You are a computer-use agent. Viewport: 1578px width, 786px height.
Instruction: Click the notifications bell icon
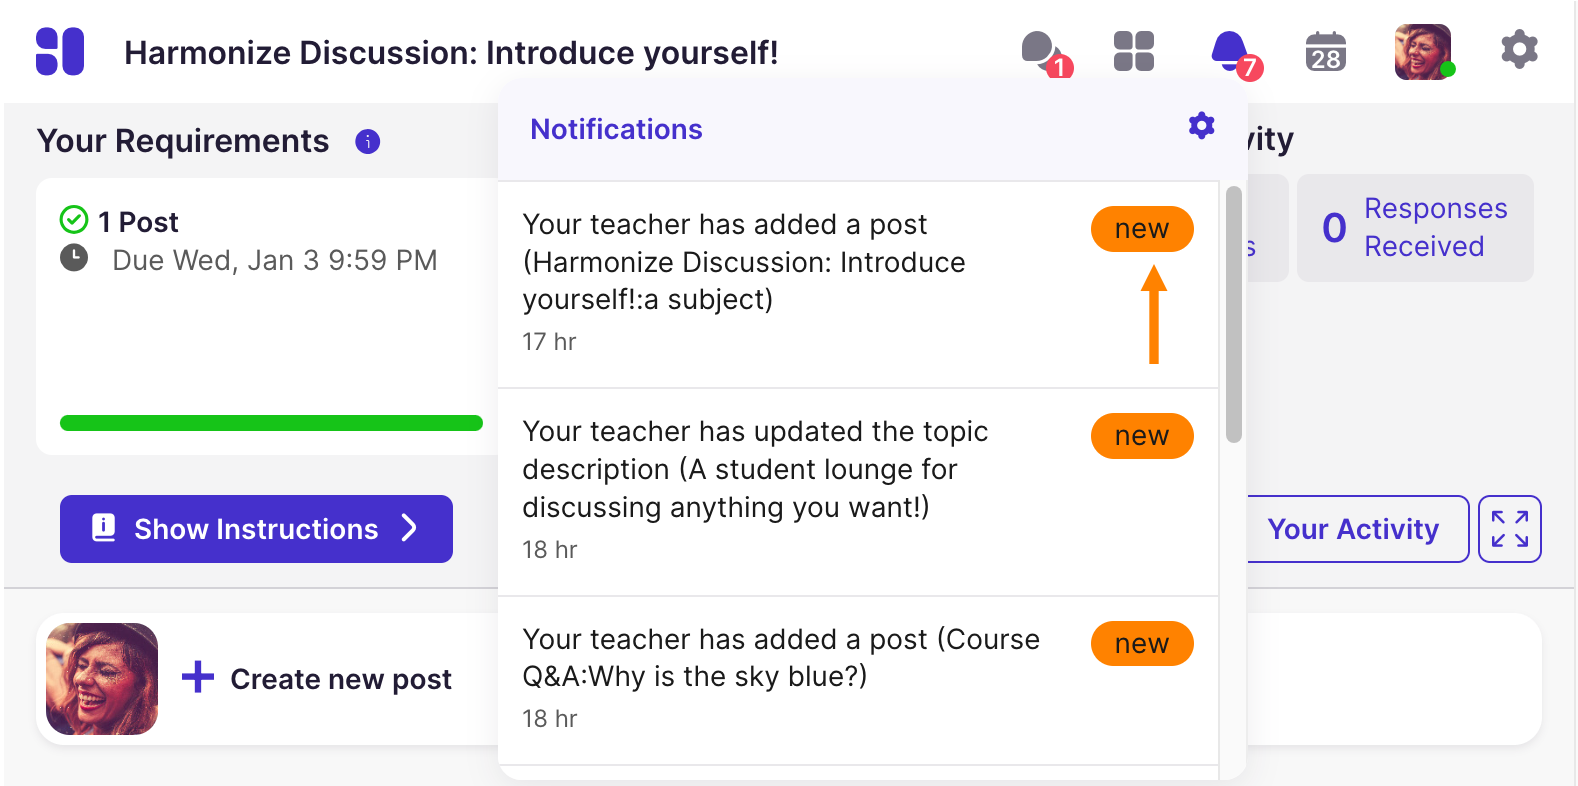(1230, 51)
